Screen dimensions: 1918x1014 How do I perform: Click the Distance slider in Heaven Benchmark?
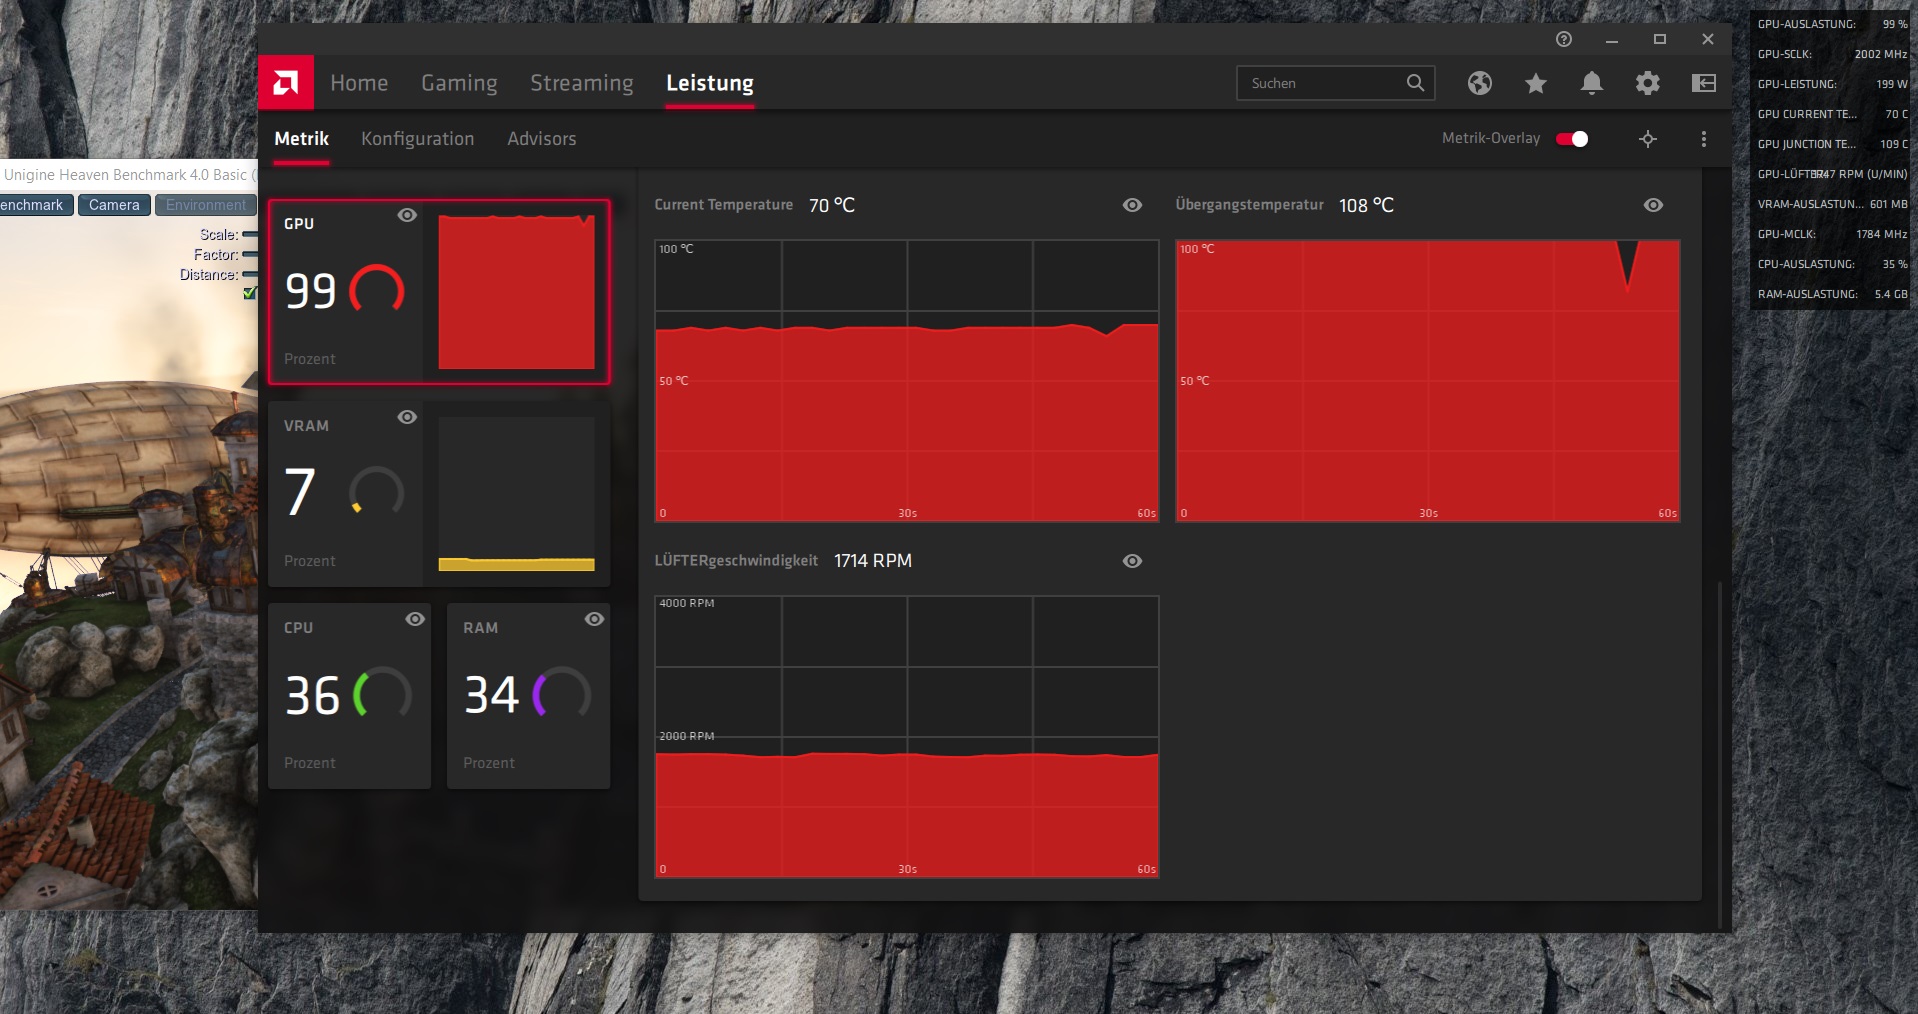[x=250, y=275]
